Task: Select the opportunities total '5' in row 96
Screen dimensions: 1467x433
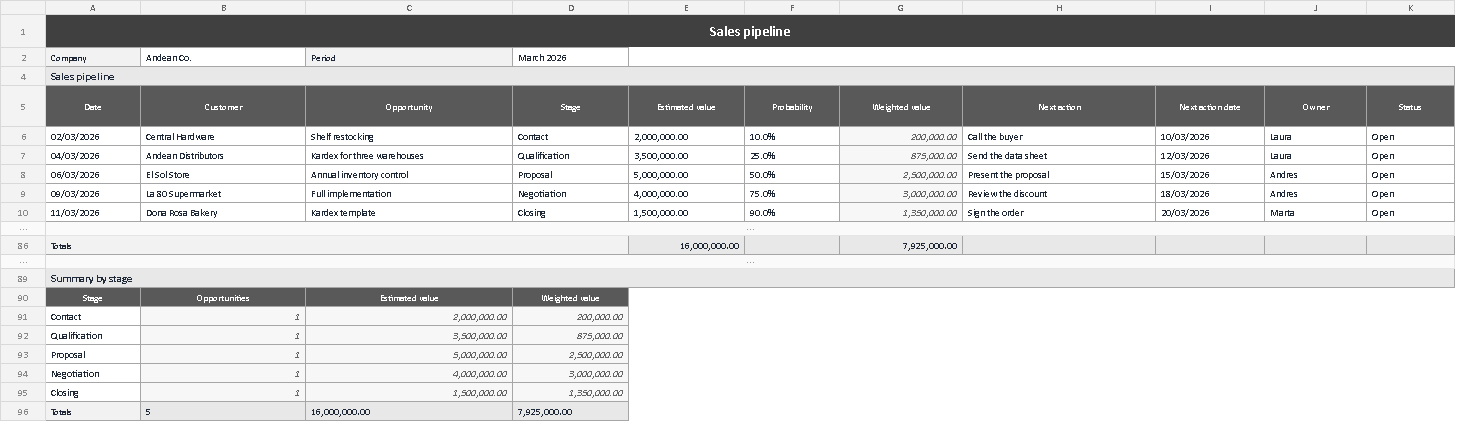Action: pyautogui.click(x=223, y=411)
